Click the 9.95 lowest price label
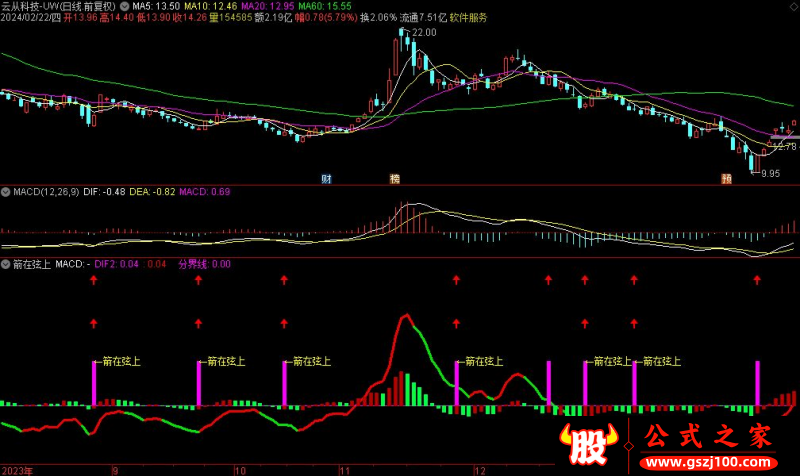Viewport: 800px width, 476px height. (770, 173)
